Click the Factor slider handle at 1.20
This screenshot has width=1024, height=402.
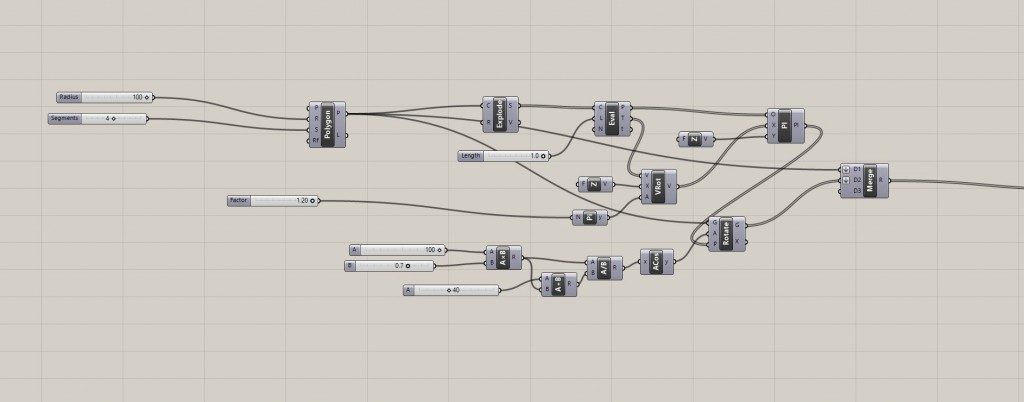pos(312,201)
